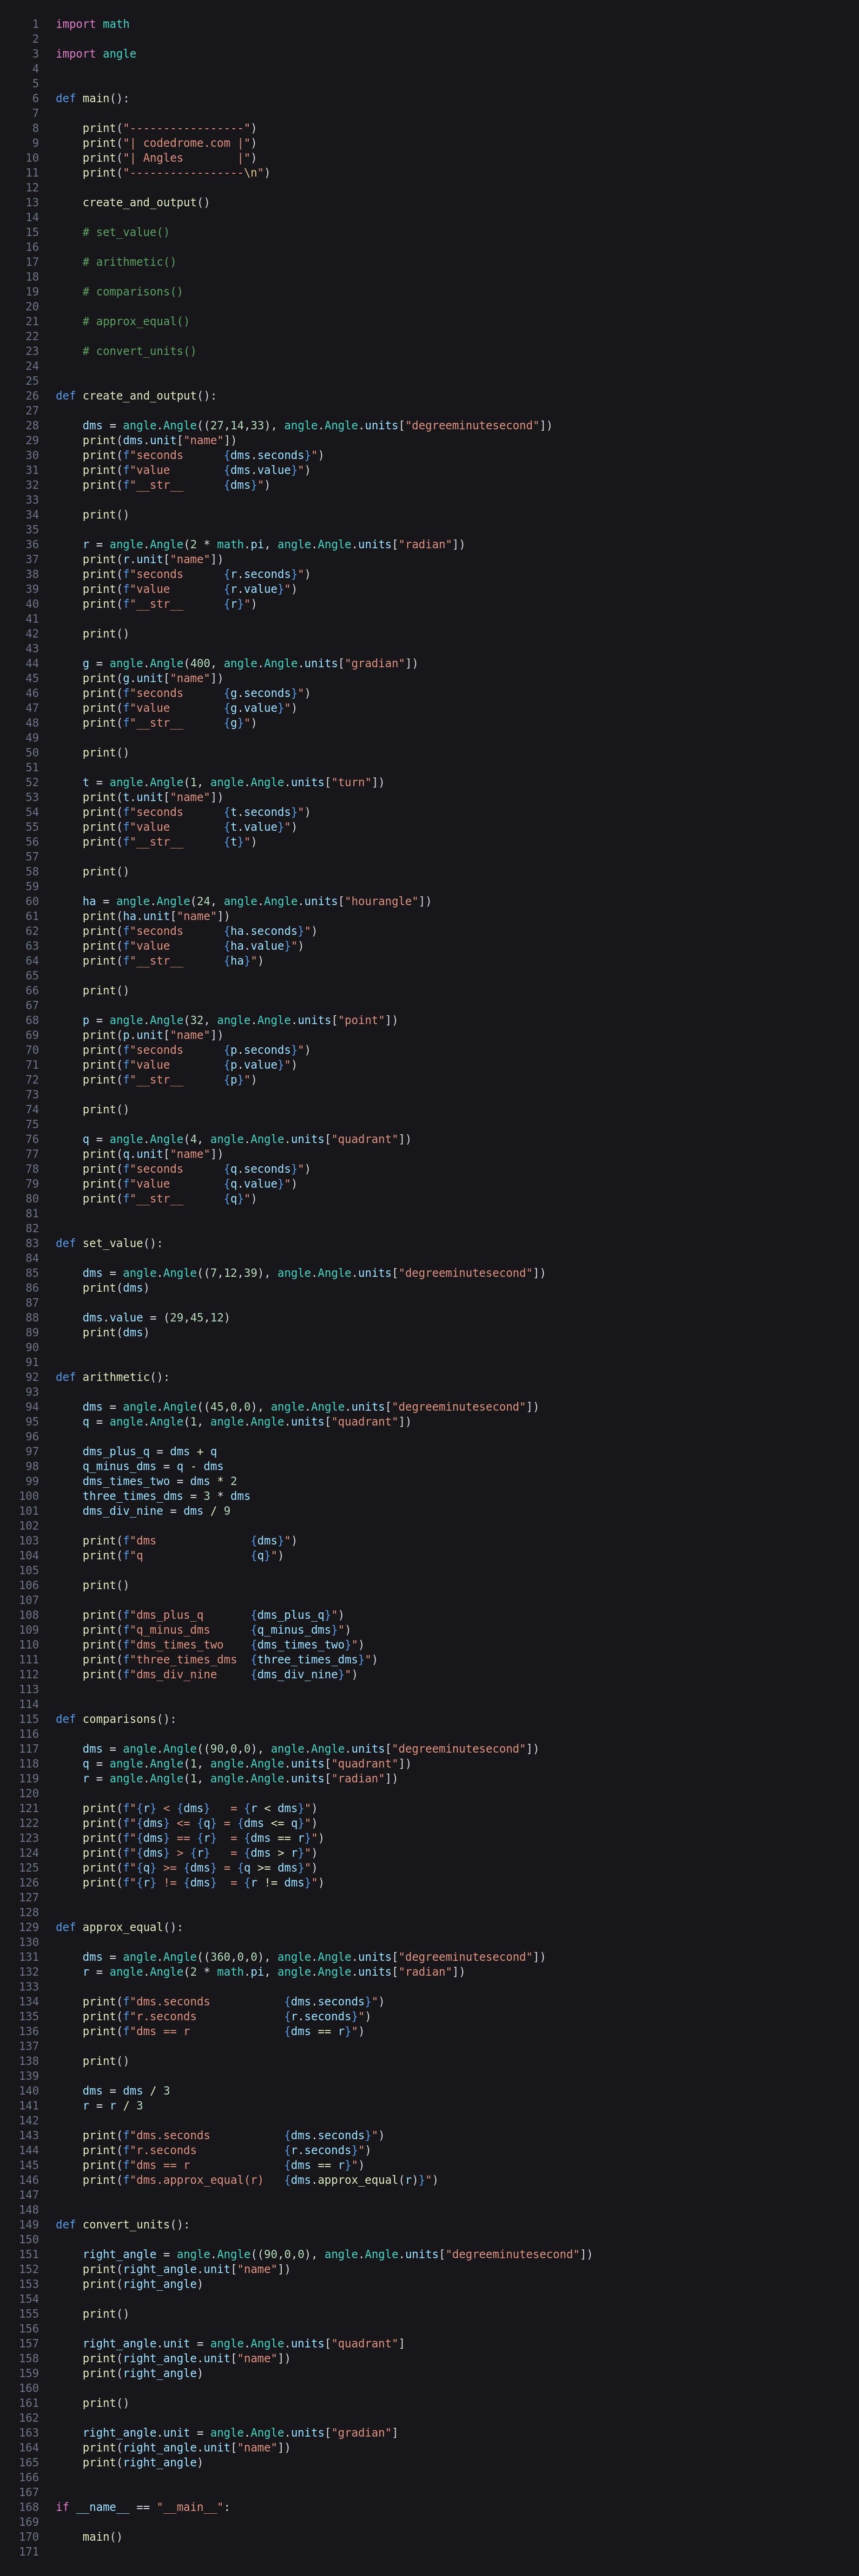
Task: Click right_angle.unit assignment to 'gradian'
Action: point(240,2433)
